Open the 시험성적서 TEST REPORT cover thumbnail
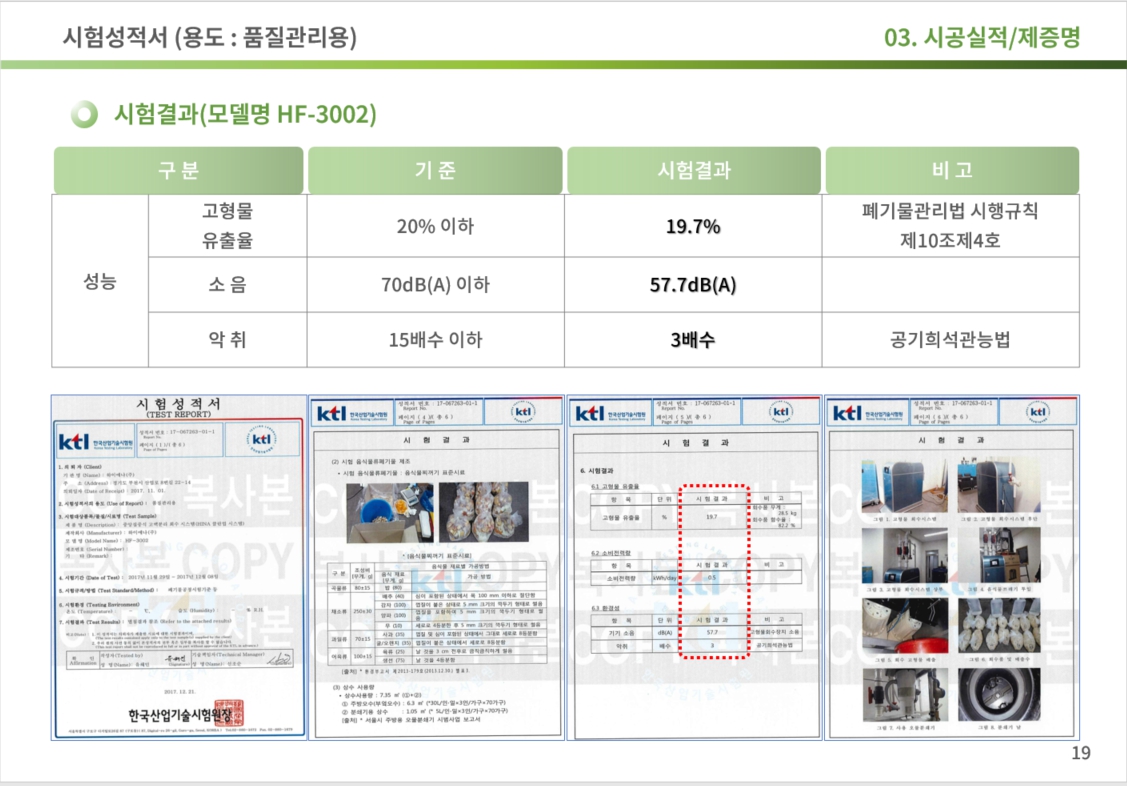Image resolution: width=1127 pixels, height=786 pixels. 178,567
